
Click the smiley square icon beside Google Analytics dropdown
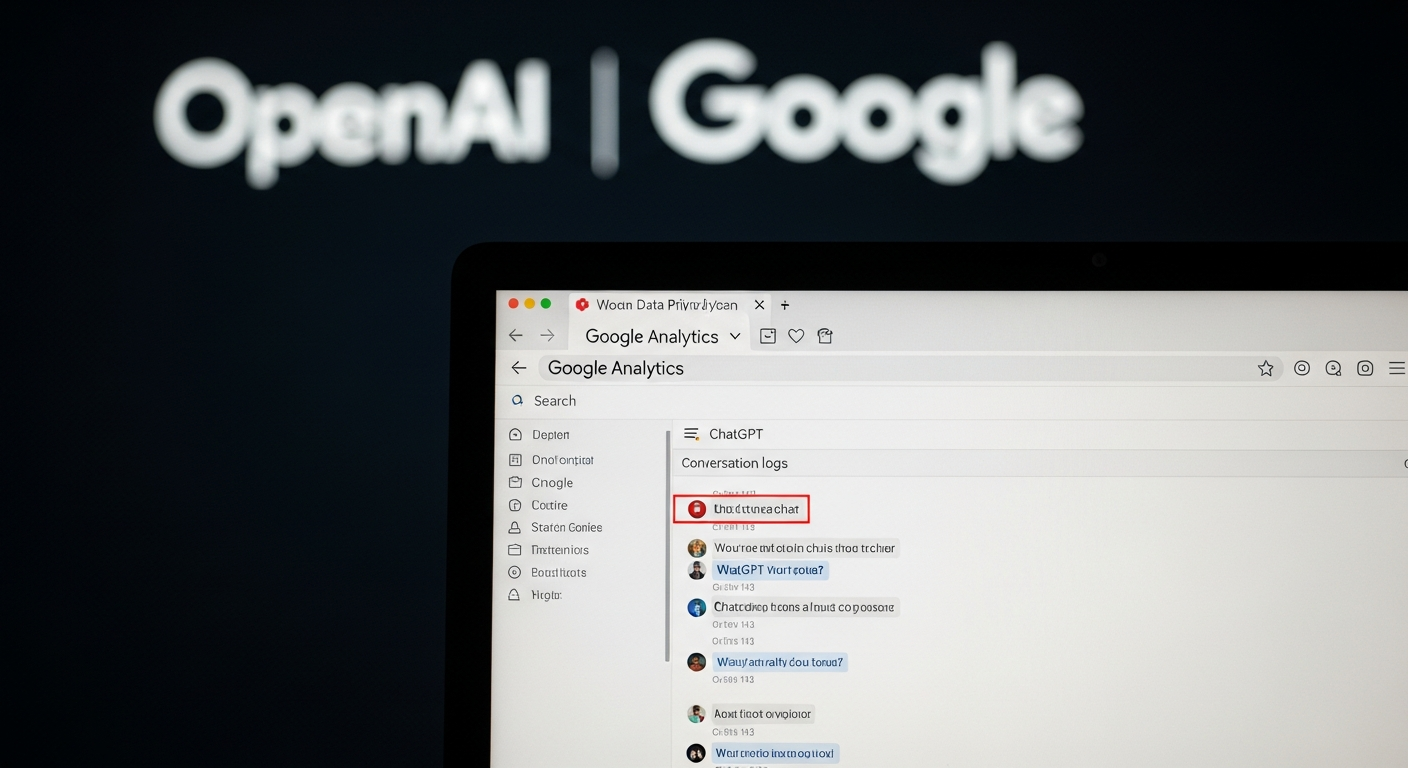tap(768, 336)
